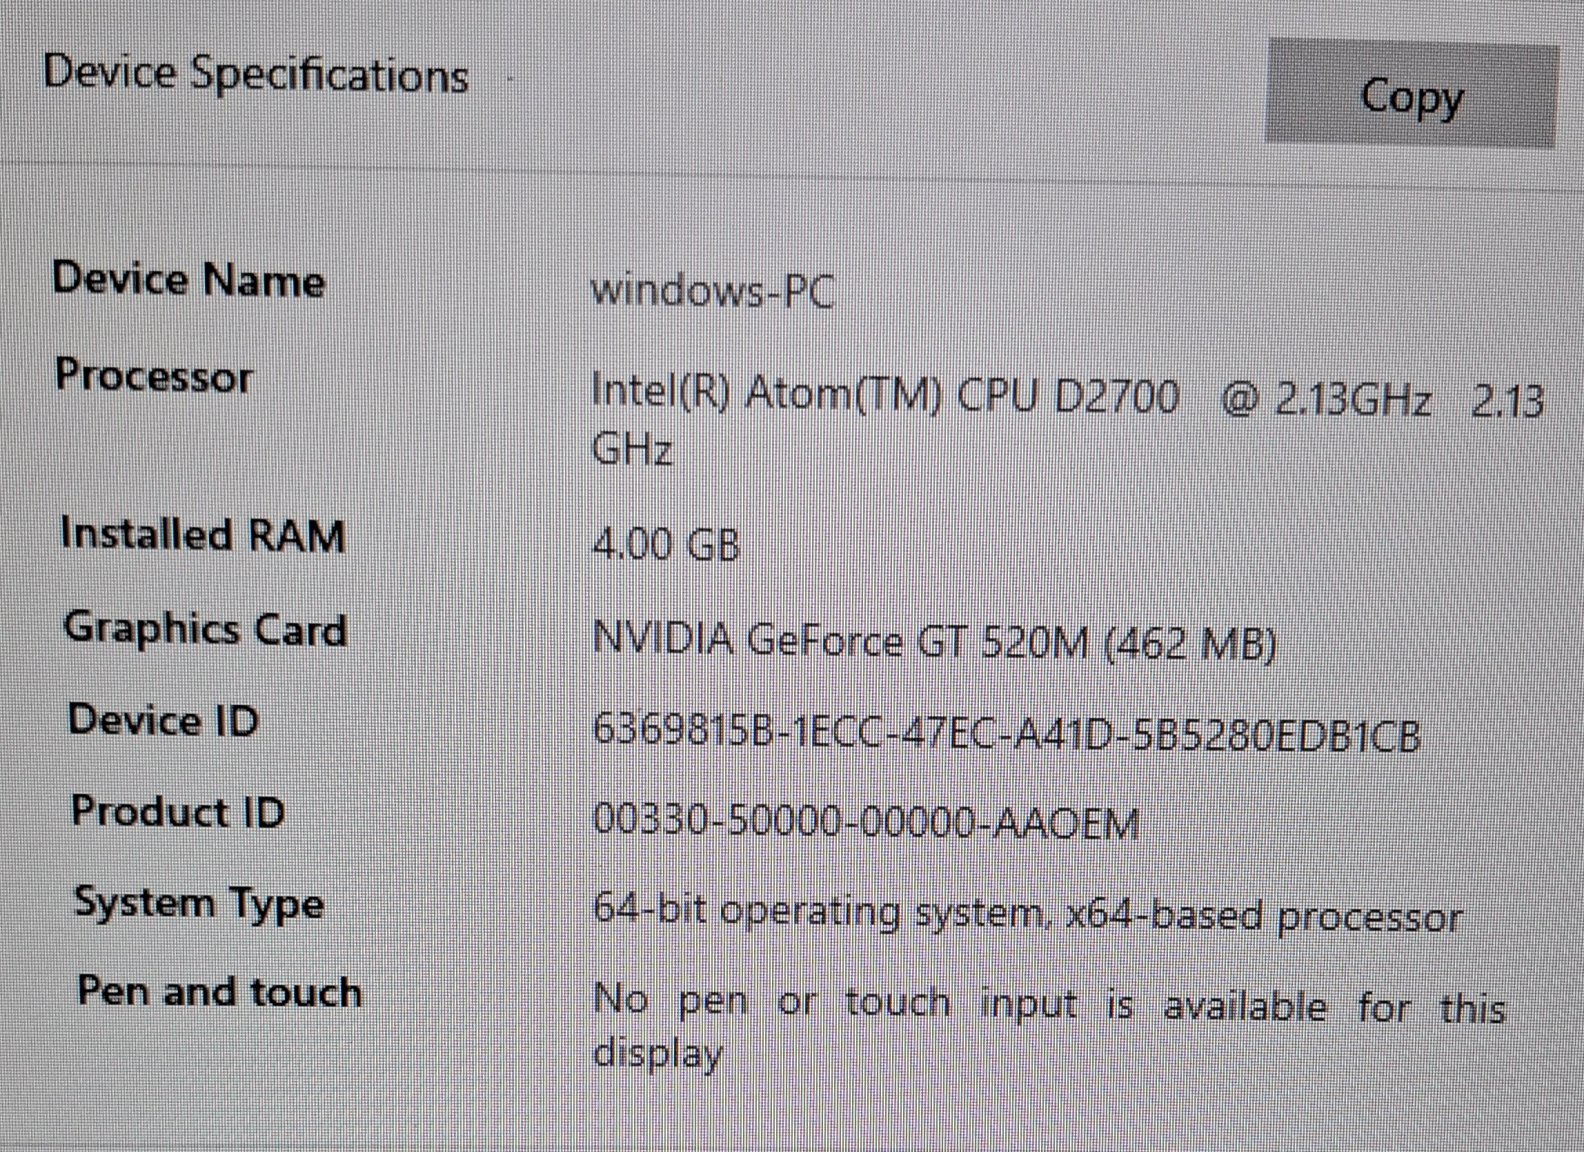Click the Graphics Card label
Viewport: 1584px width, 1152px height.
coord(205,629)
